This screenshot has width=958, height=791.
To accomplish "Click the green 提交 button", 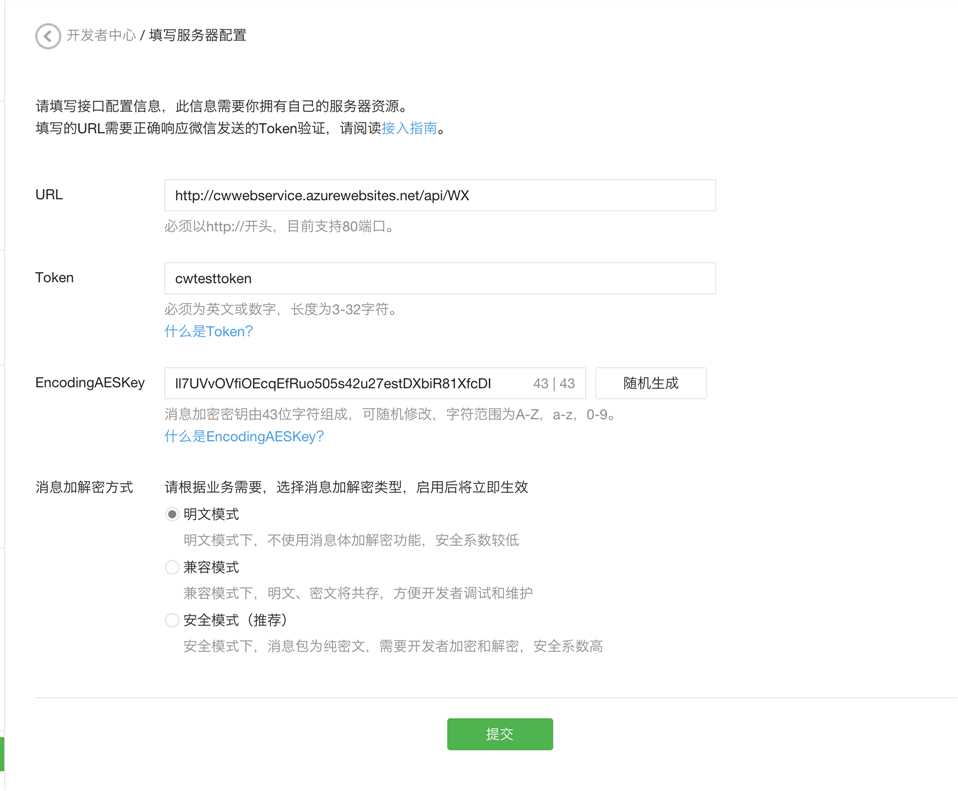I will (x=500, y=734).
